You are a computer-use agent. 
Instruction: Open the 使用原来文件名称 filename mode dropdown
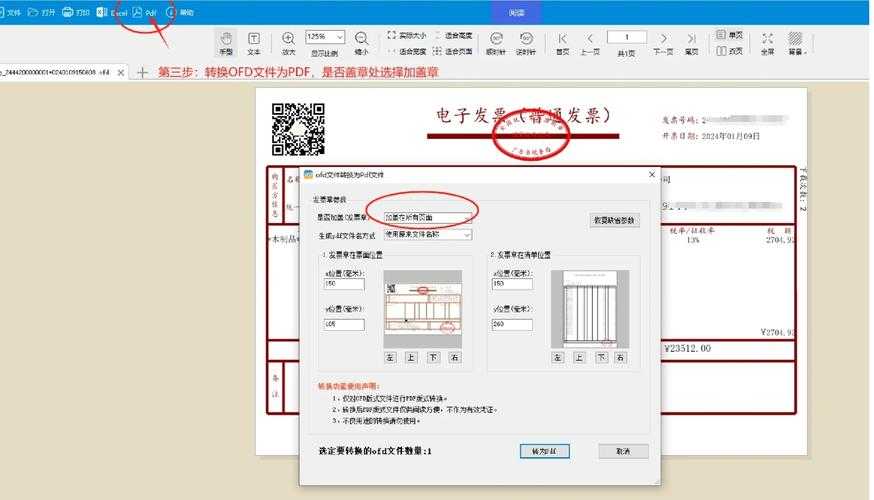point(428,235)
